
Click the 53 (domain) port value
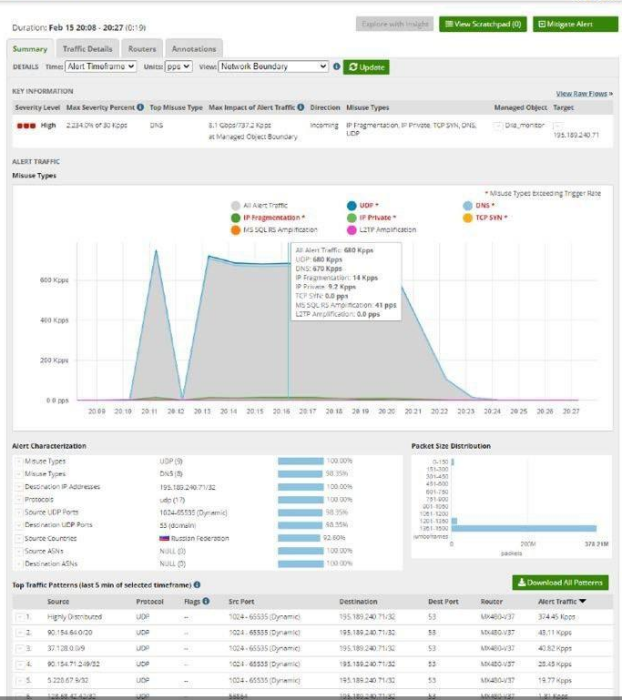(178, 525)
